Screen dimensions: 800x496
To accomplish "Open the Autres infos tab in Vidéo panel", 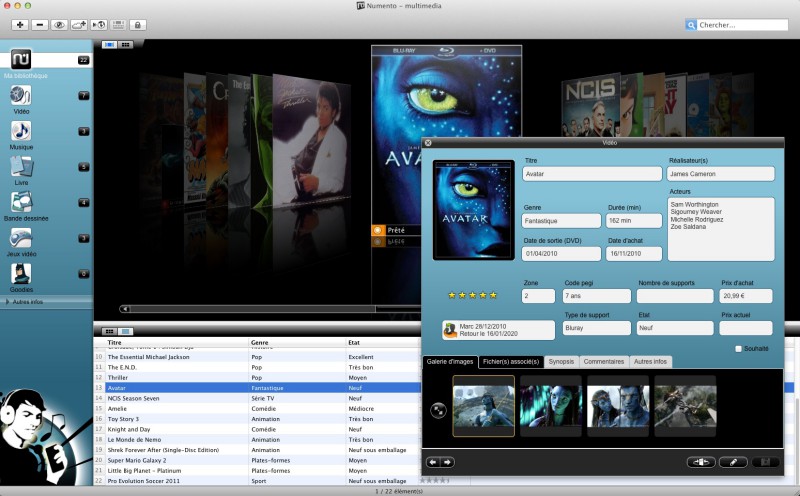I will coord(651,362).
